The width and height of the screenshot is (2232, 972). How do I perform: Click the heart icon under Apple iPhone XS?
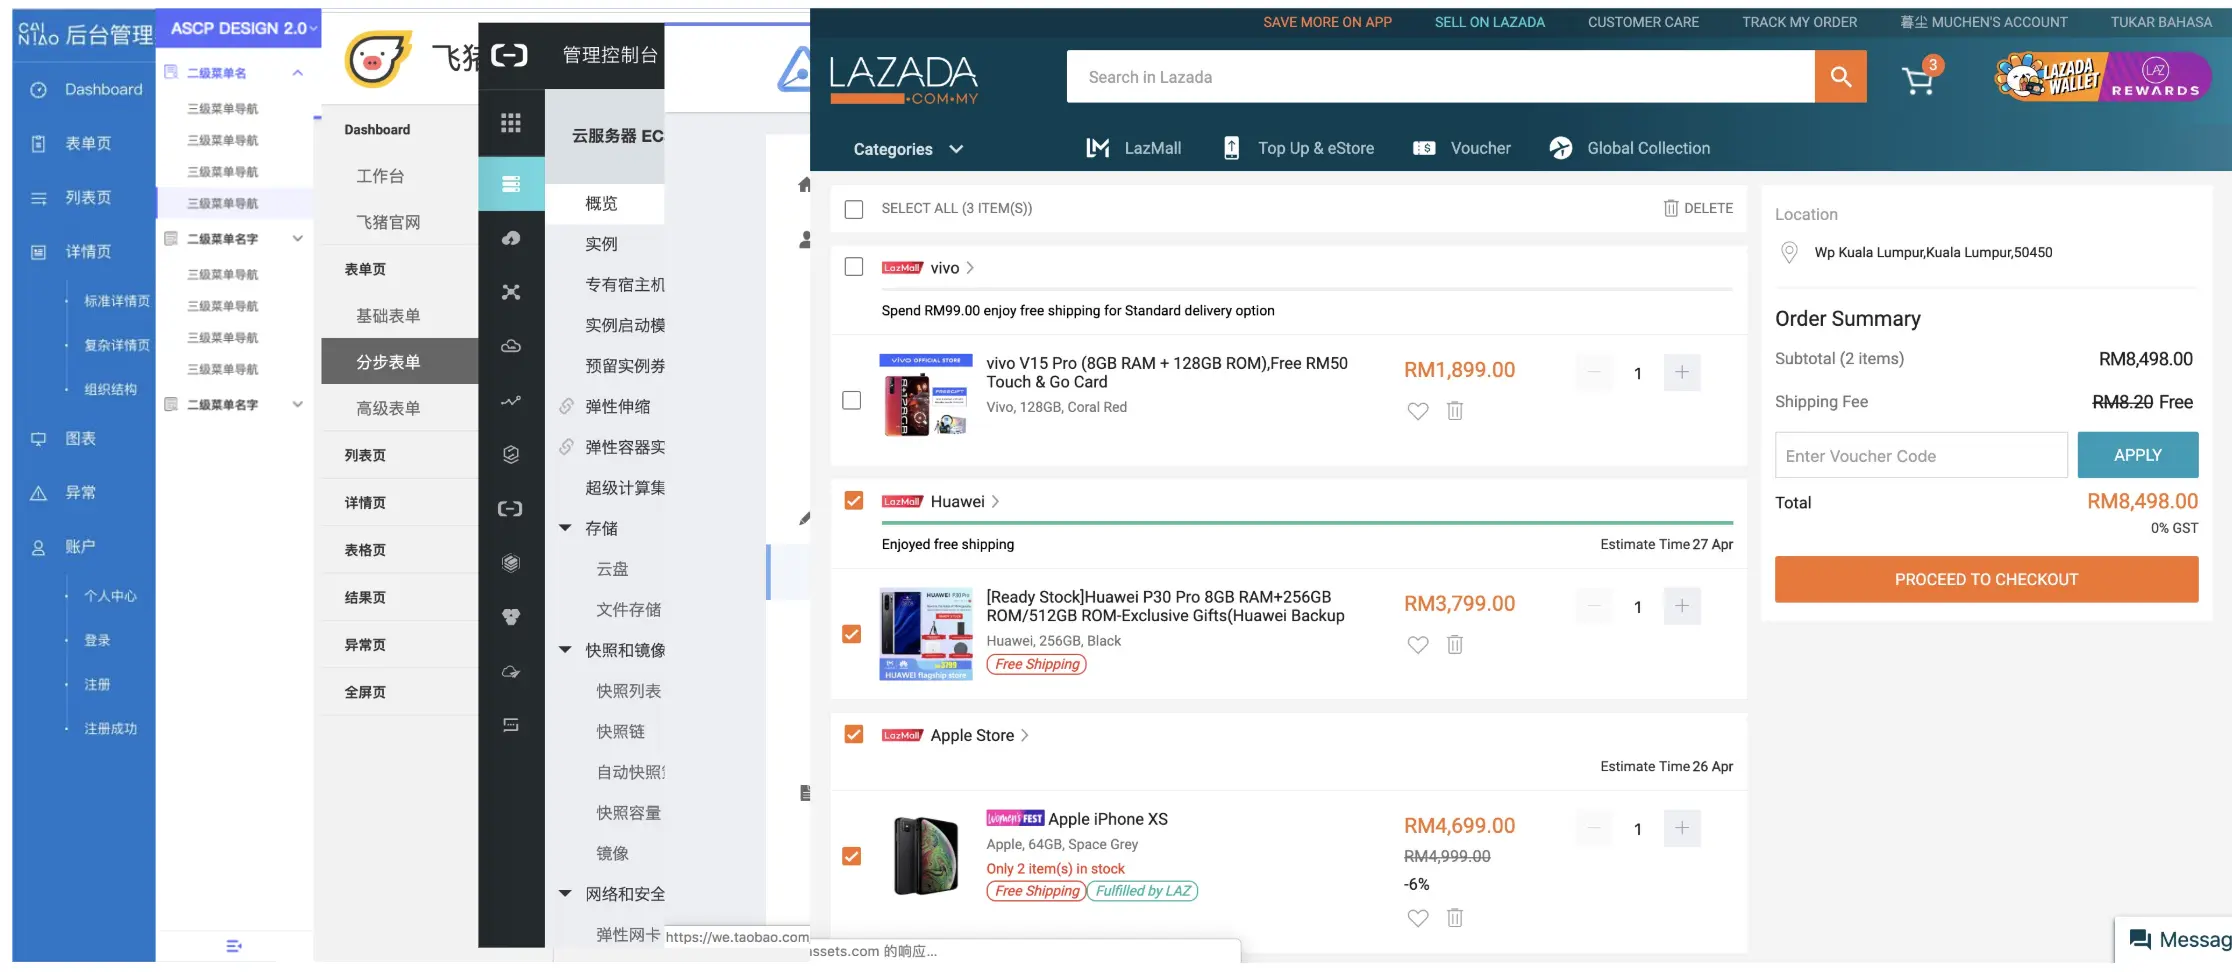(1418, 918)
